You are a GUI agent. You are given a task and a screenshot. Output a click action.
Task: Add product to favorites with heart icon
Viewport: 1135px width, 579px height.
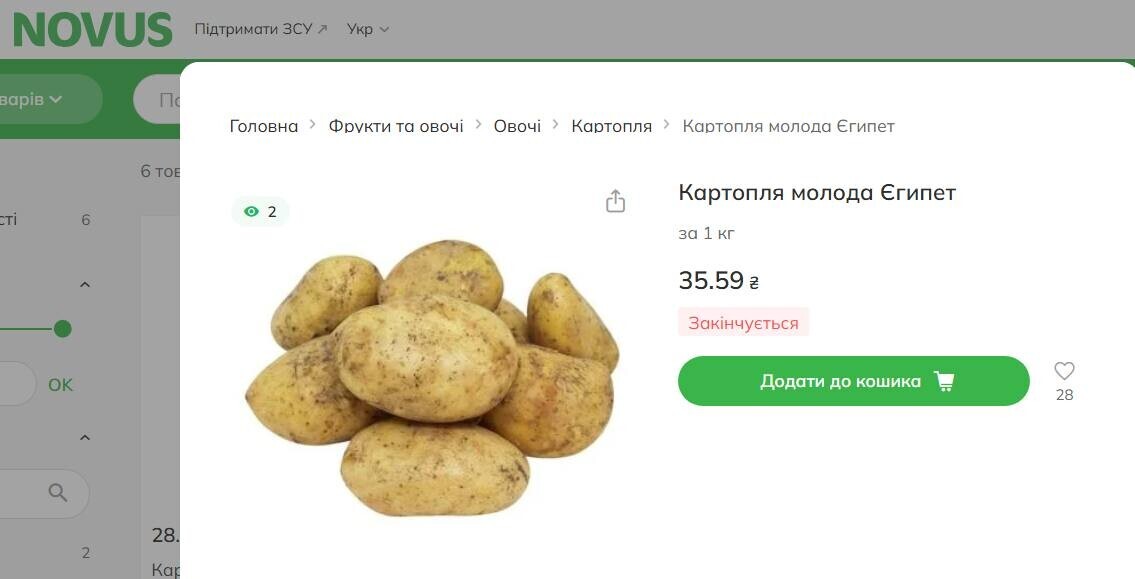1064,371
